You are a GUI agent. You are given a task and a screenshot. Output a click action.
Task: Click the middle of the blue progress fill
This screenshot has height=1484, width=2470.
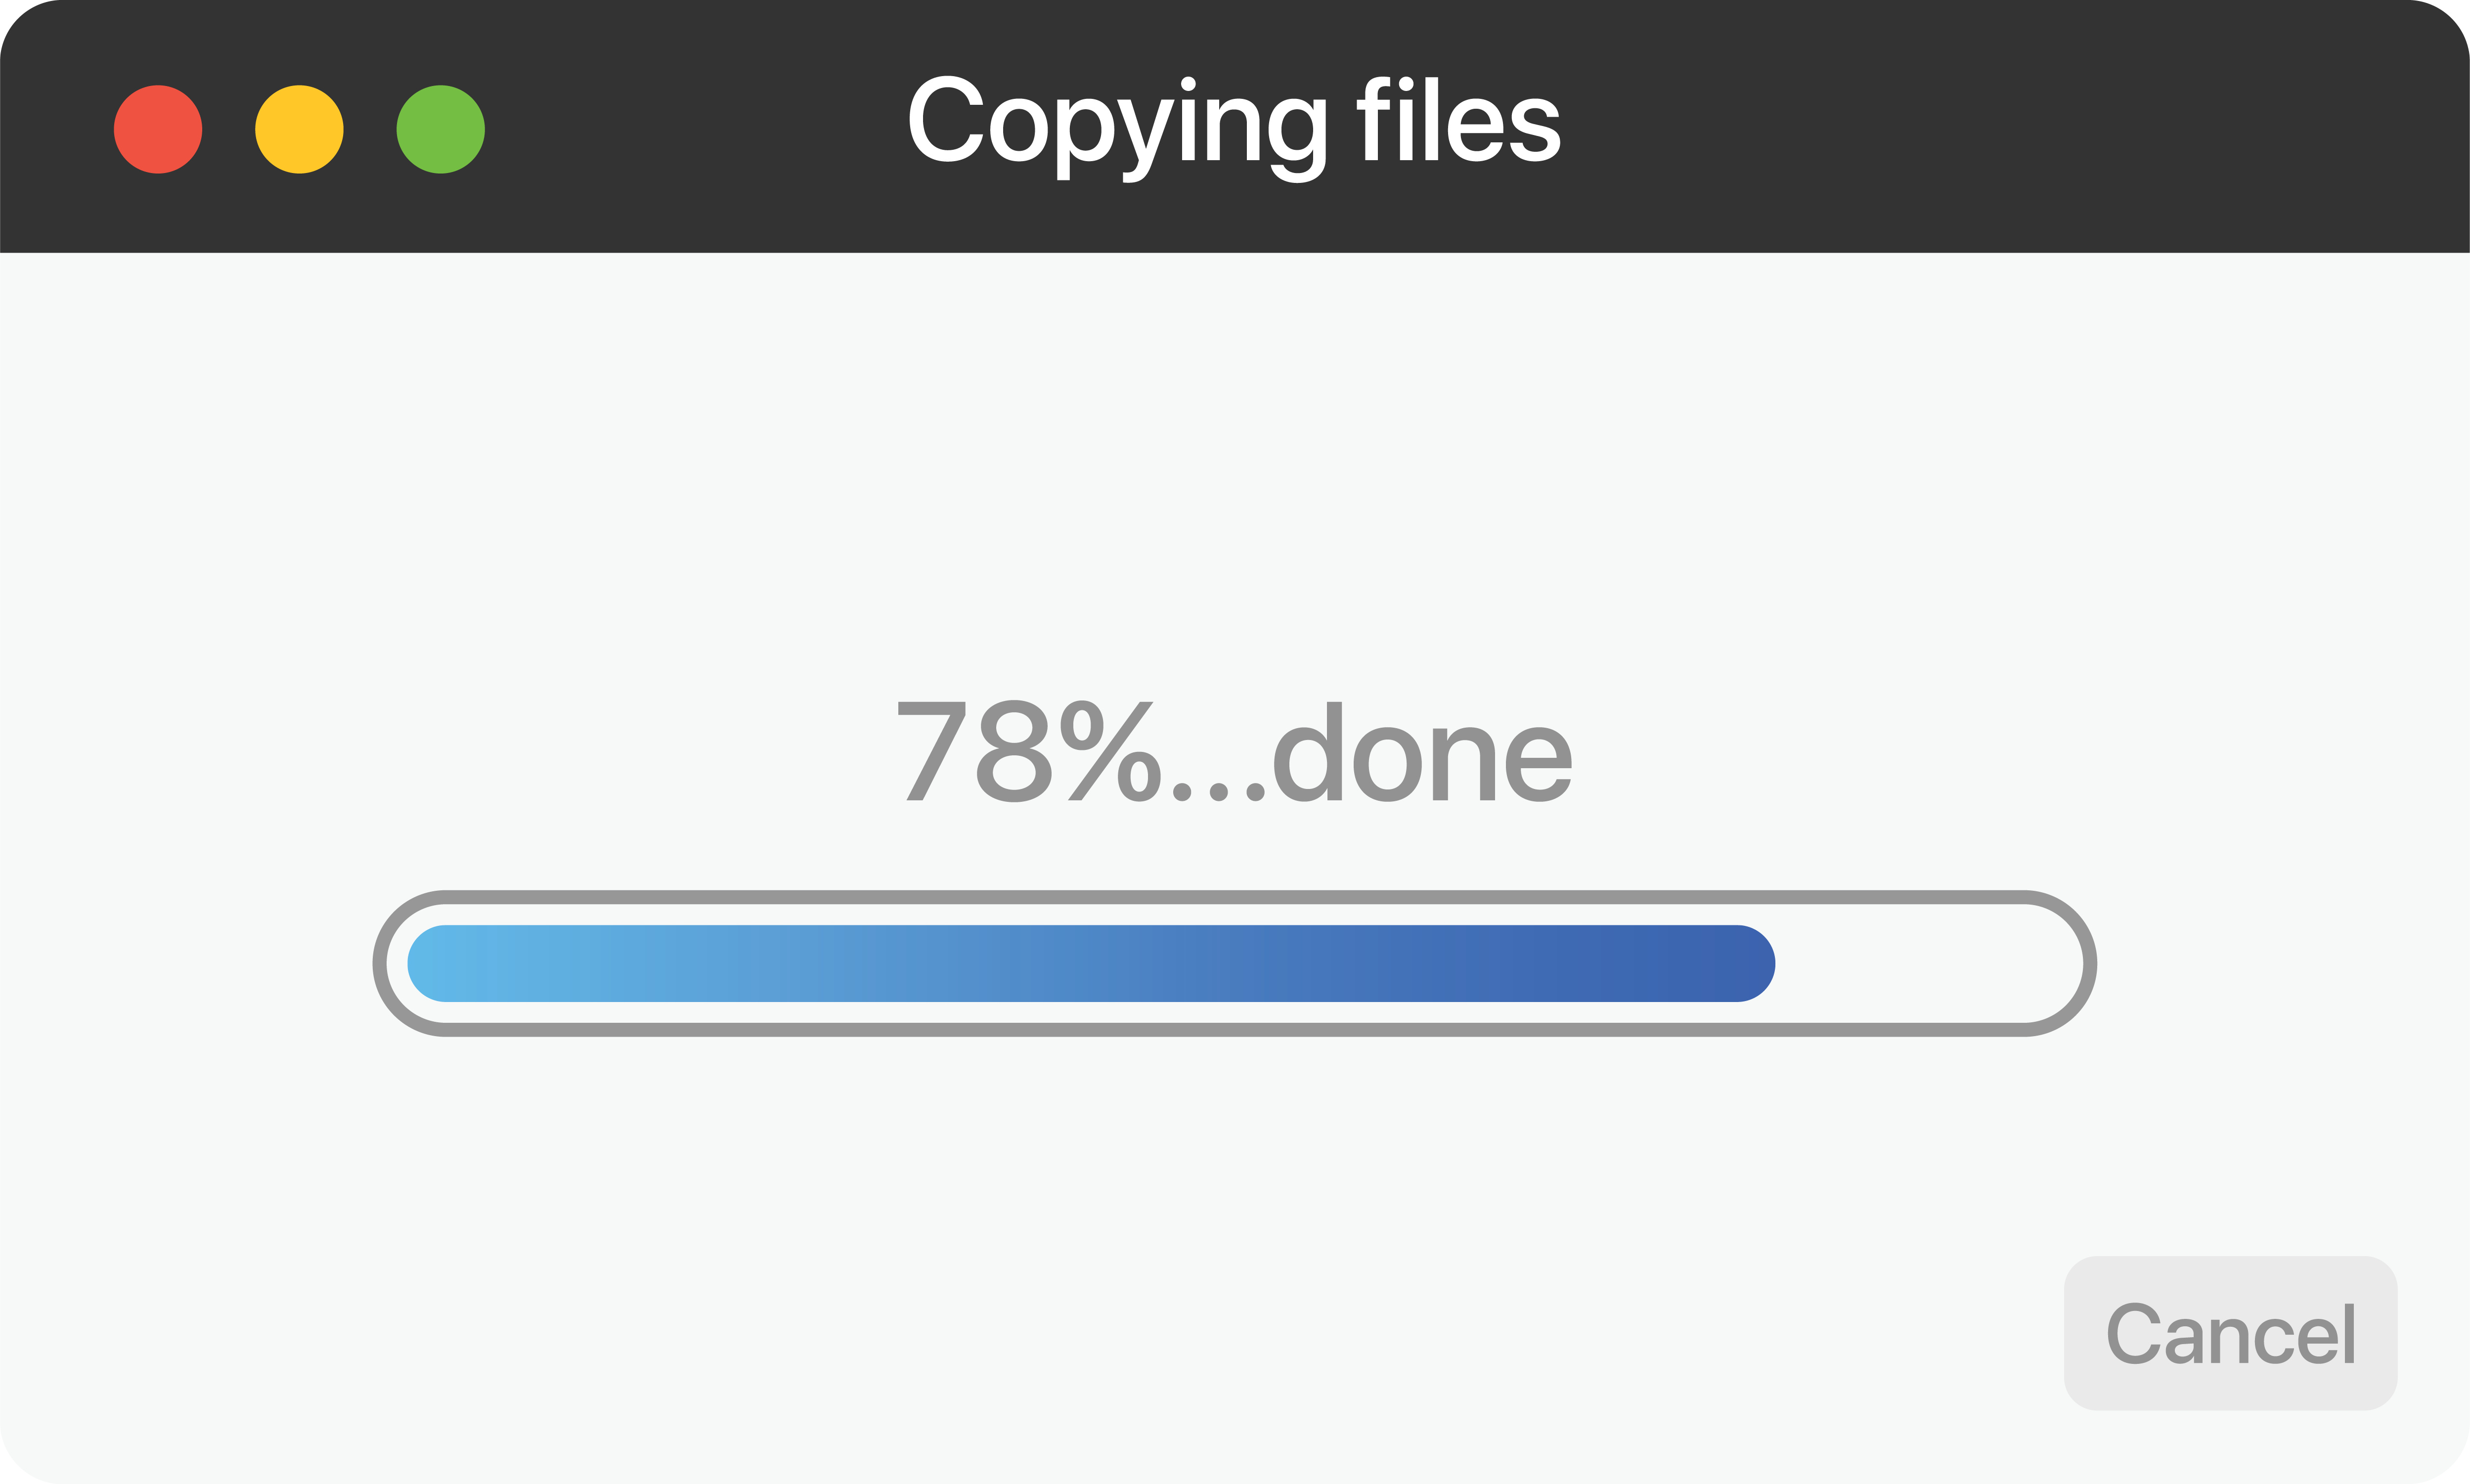pyautogui.click(x=1090, y=964)
